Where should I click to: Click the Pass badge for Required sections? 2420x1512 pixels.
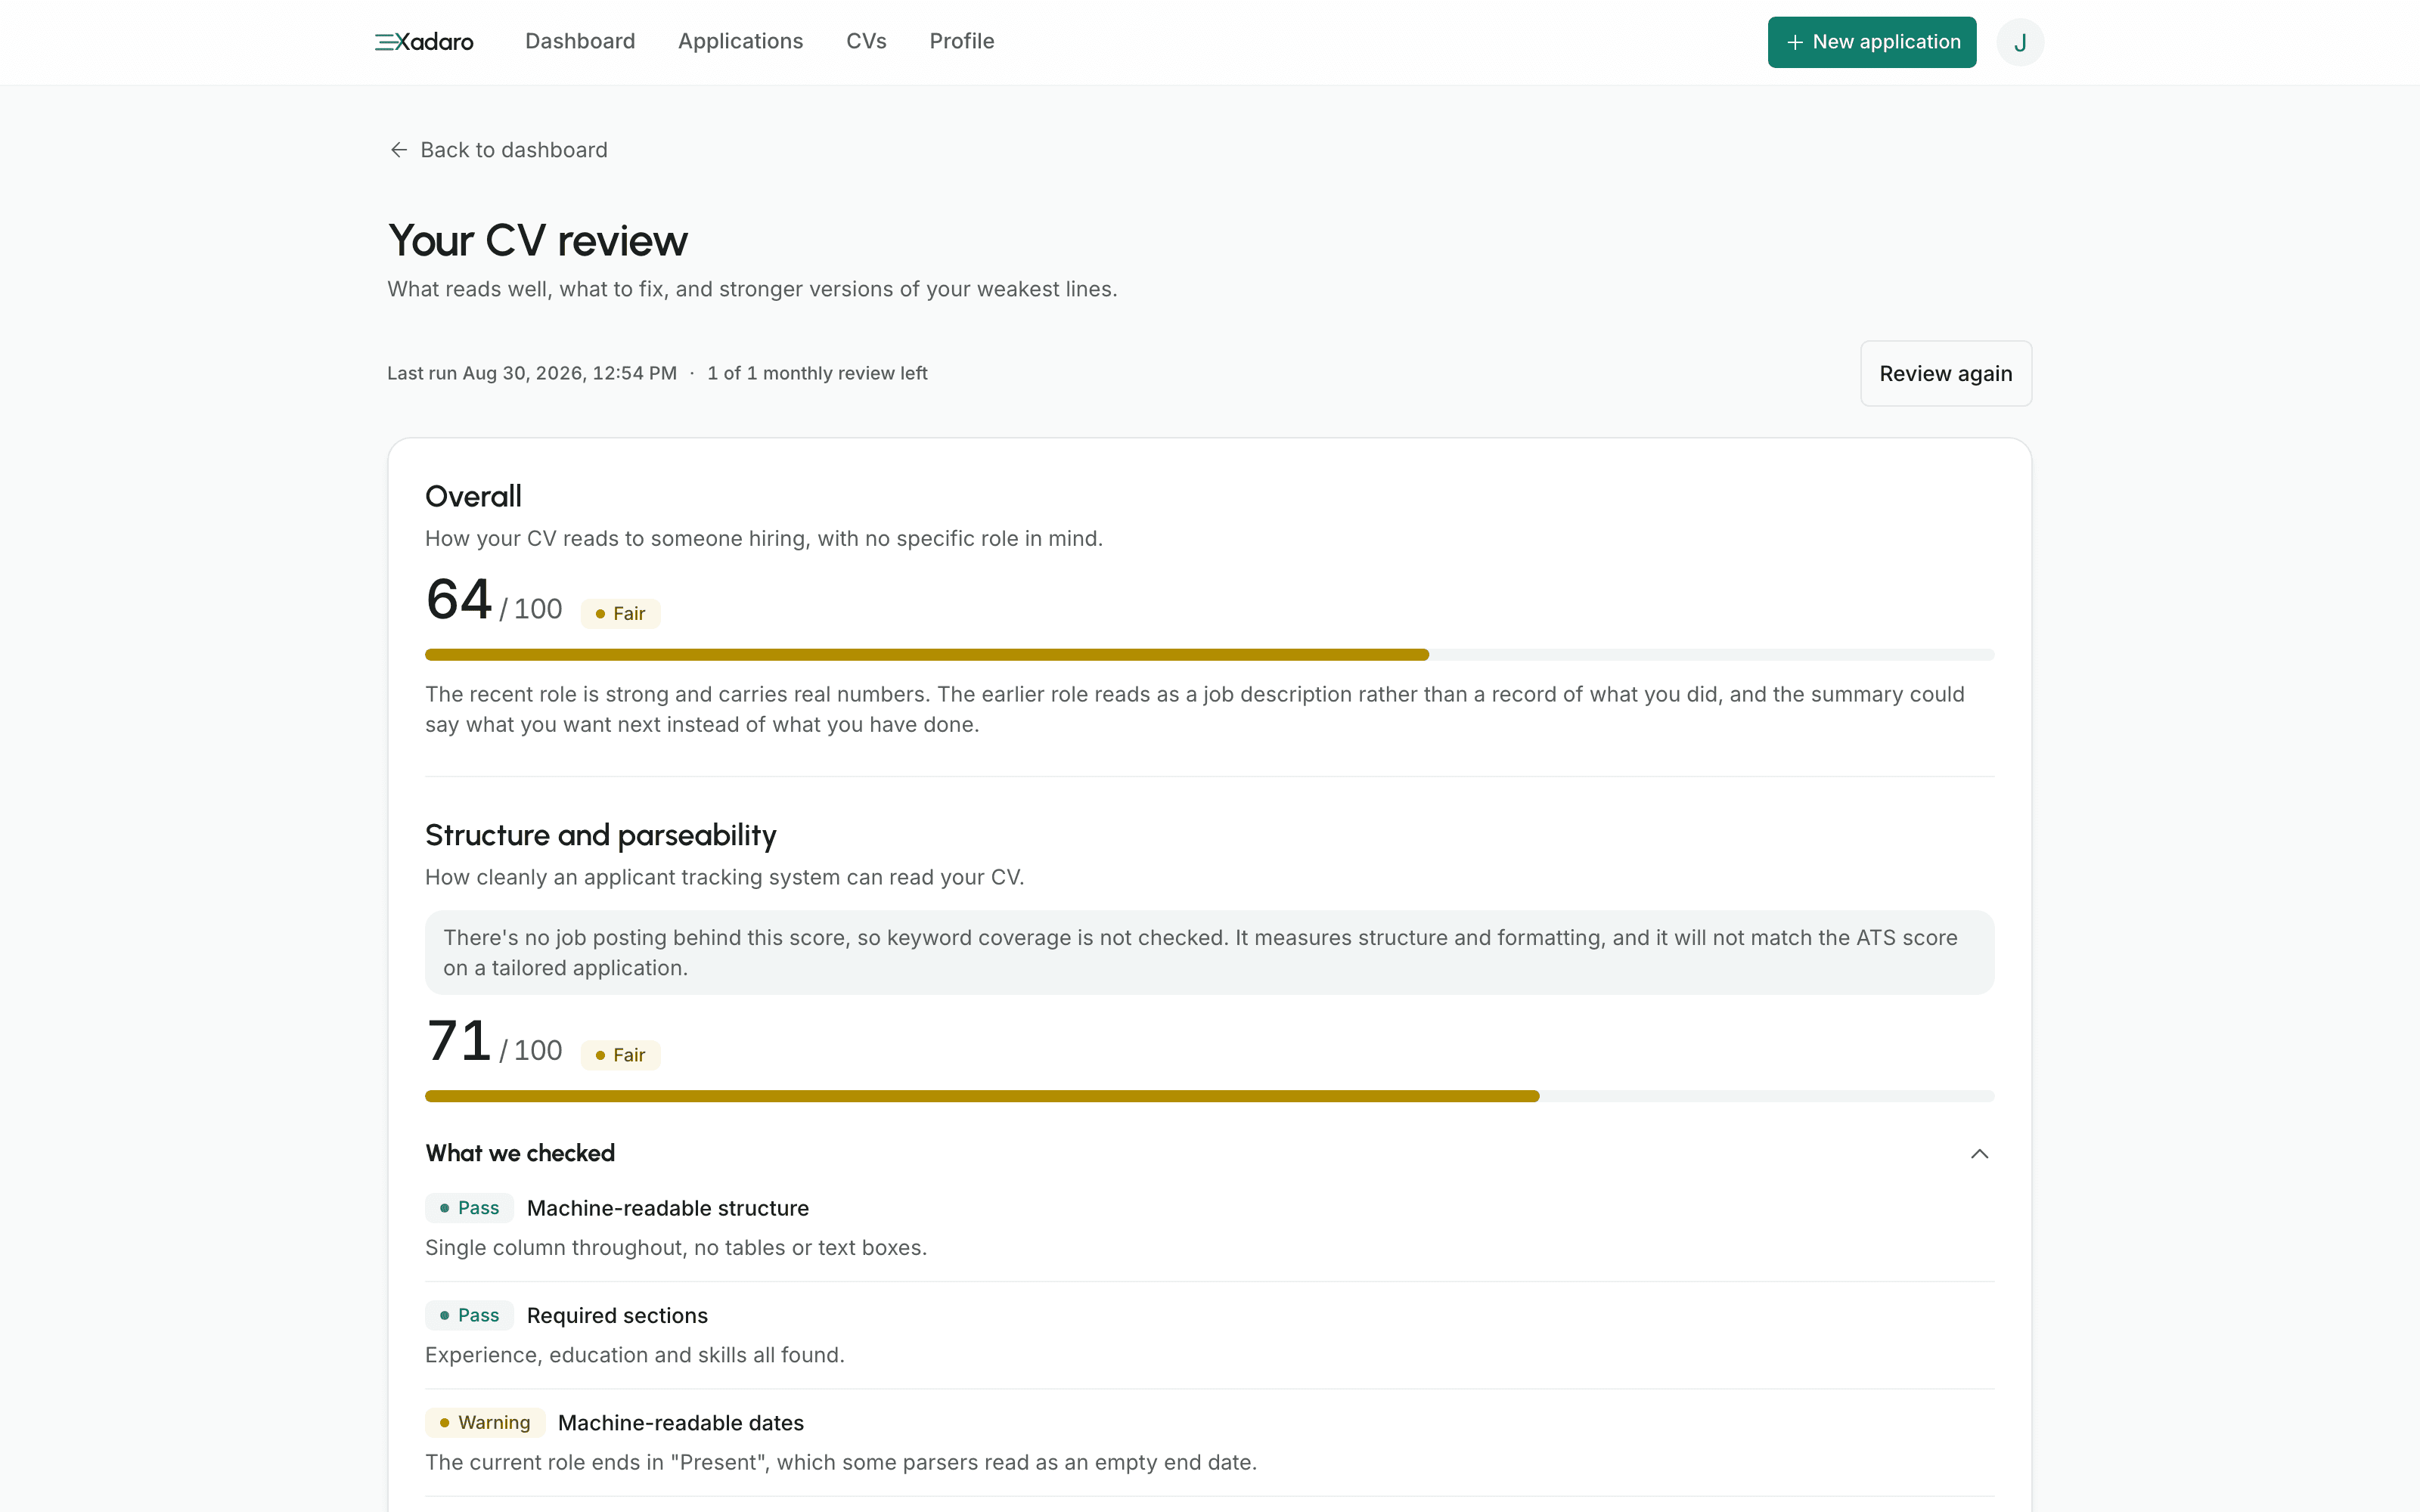469,1315
